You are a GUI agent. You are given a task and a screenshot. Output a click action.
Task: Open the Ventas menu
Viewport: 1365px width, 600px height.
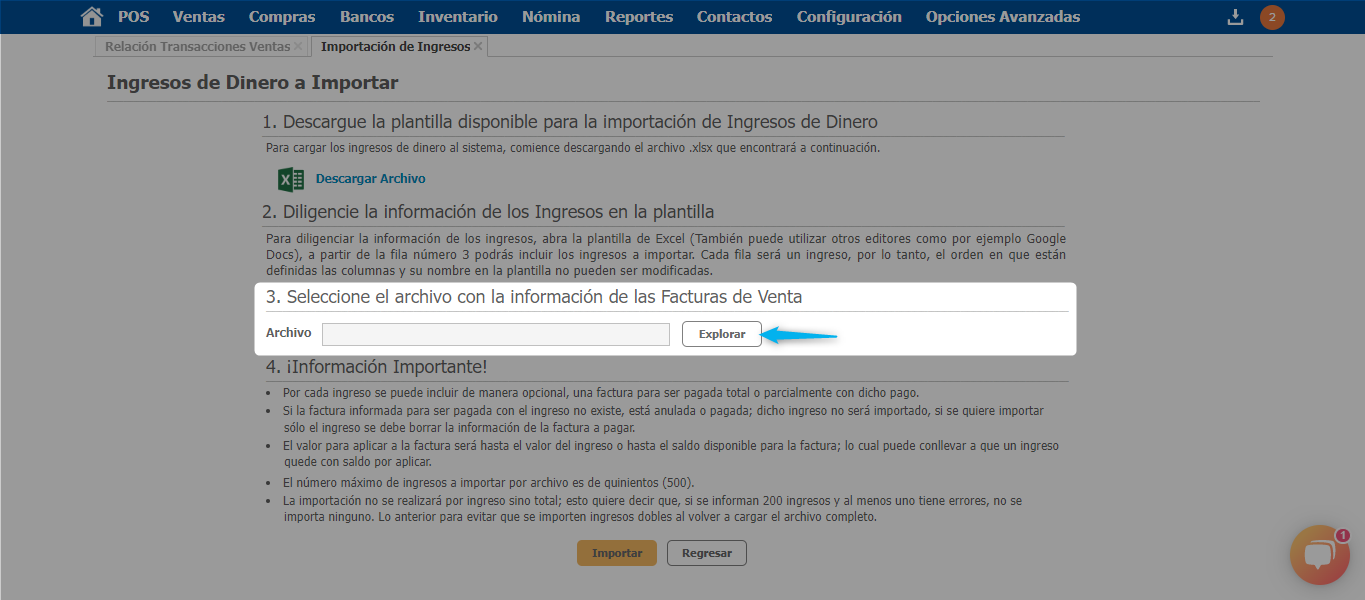point(198,17)
